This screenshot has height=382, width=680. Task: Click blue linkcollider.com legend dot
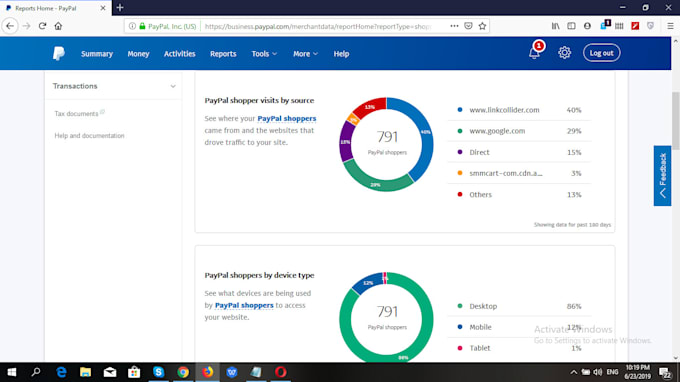460,110
